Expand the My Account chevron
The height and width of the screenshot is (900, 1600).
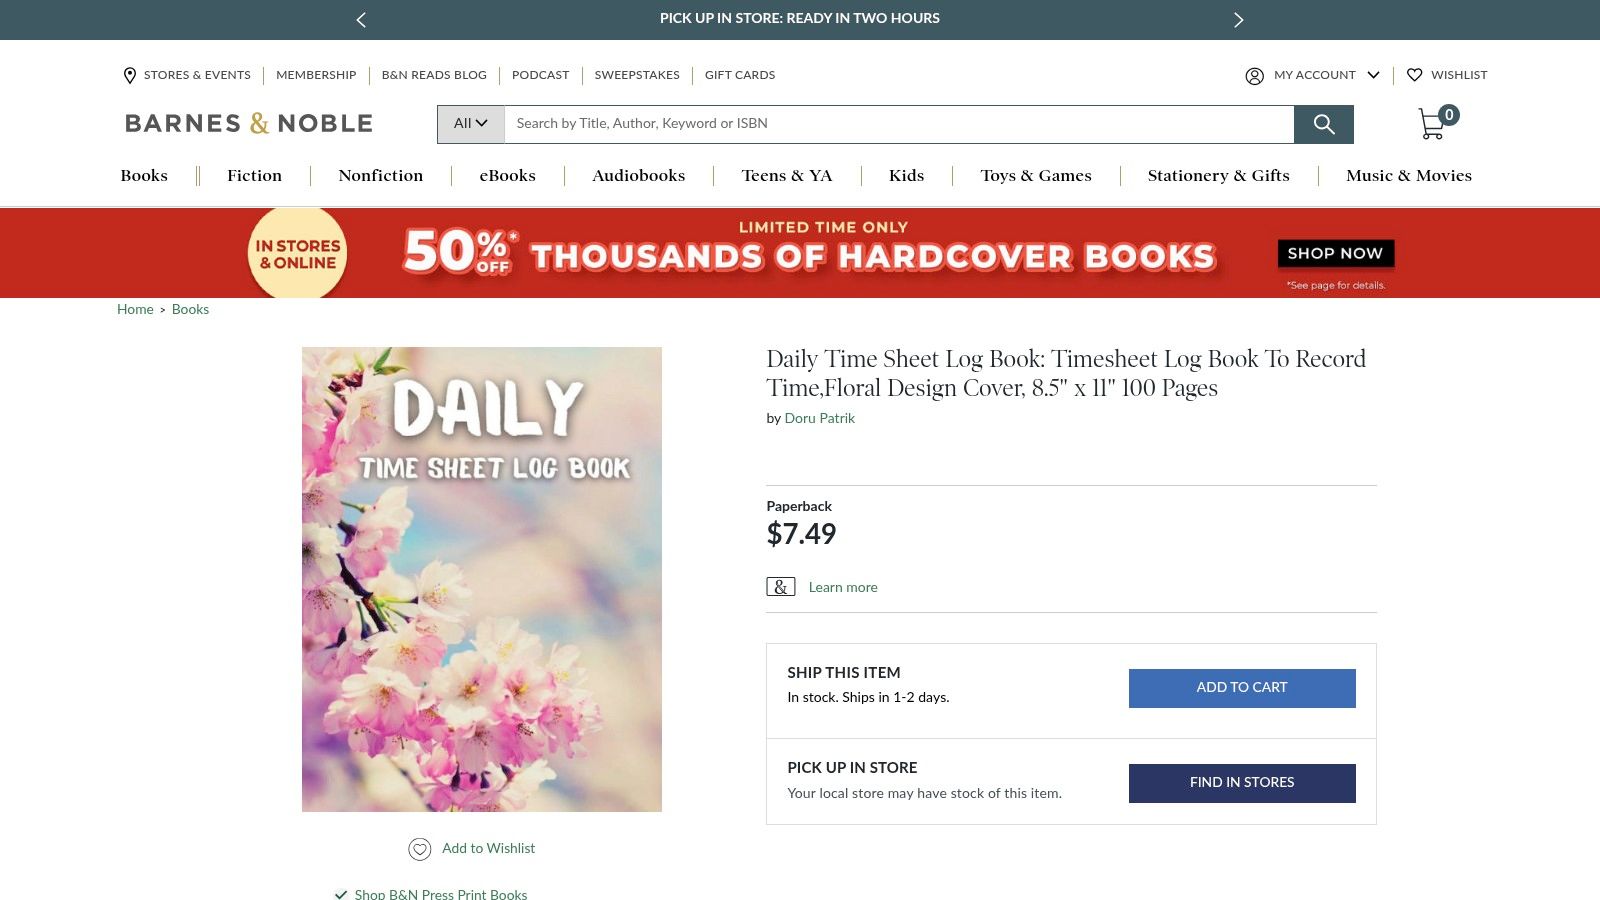1373,75
